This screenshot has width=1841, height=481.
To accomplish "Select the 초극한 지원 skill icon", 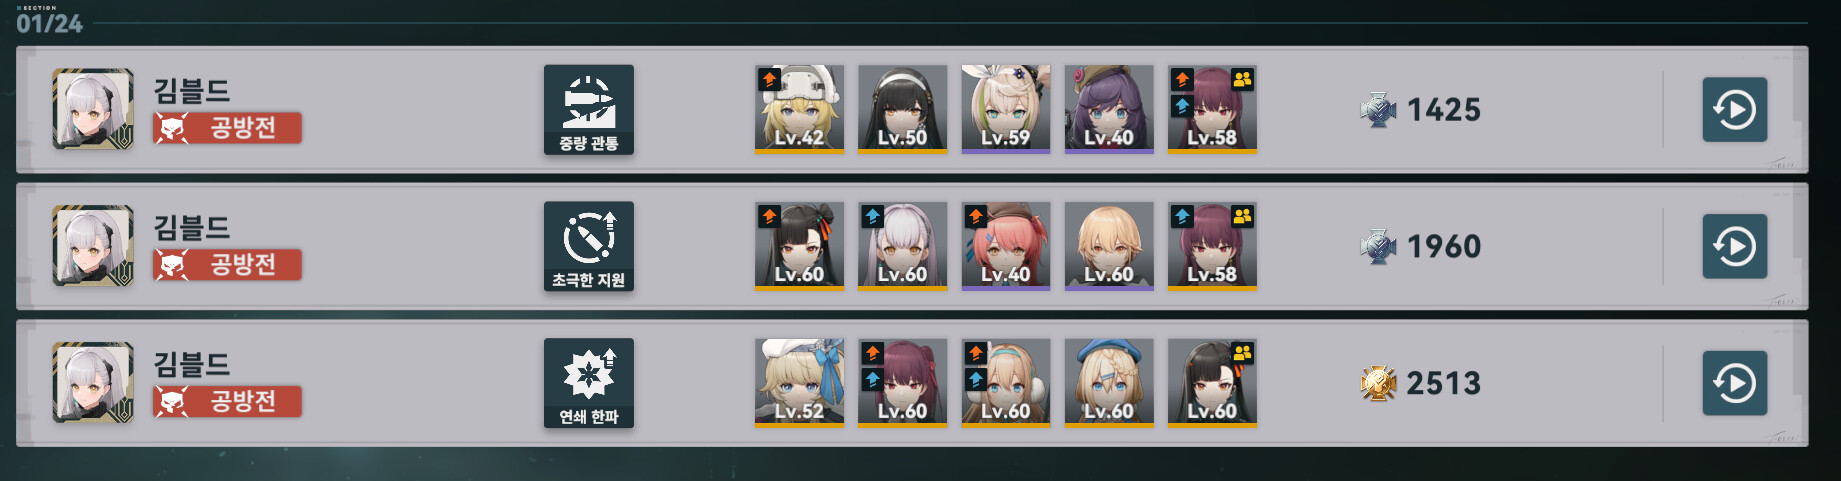I will [589, 247].
